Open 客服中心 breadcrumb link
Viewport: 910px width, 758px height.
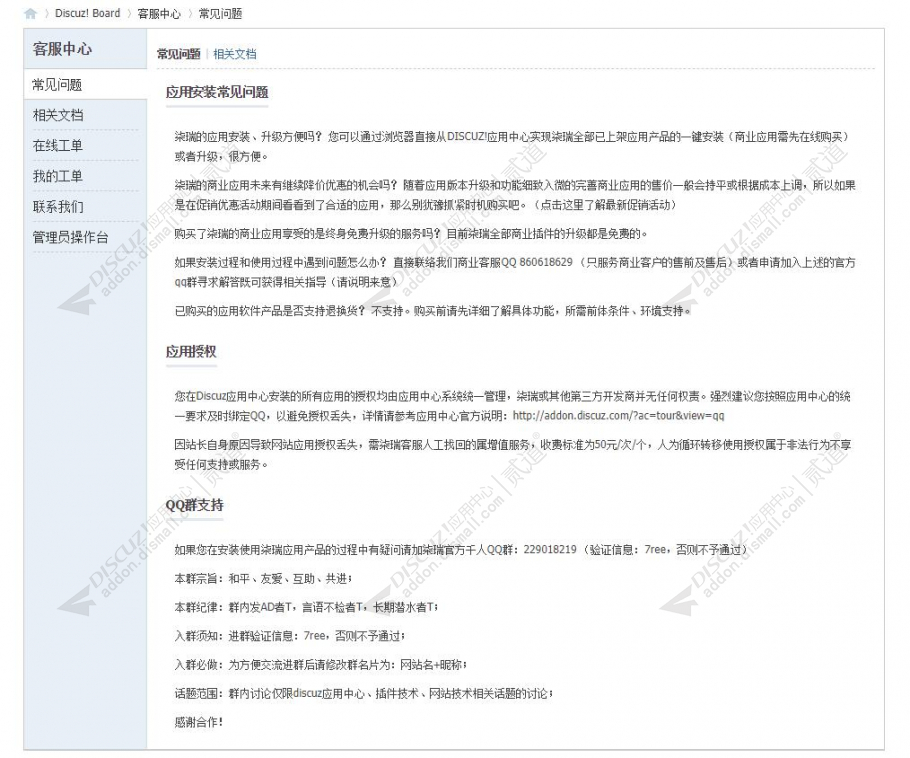click(158, 13)
